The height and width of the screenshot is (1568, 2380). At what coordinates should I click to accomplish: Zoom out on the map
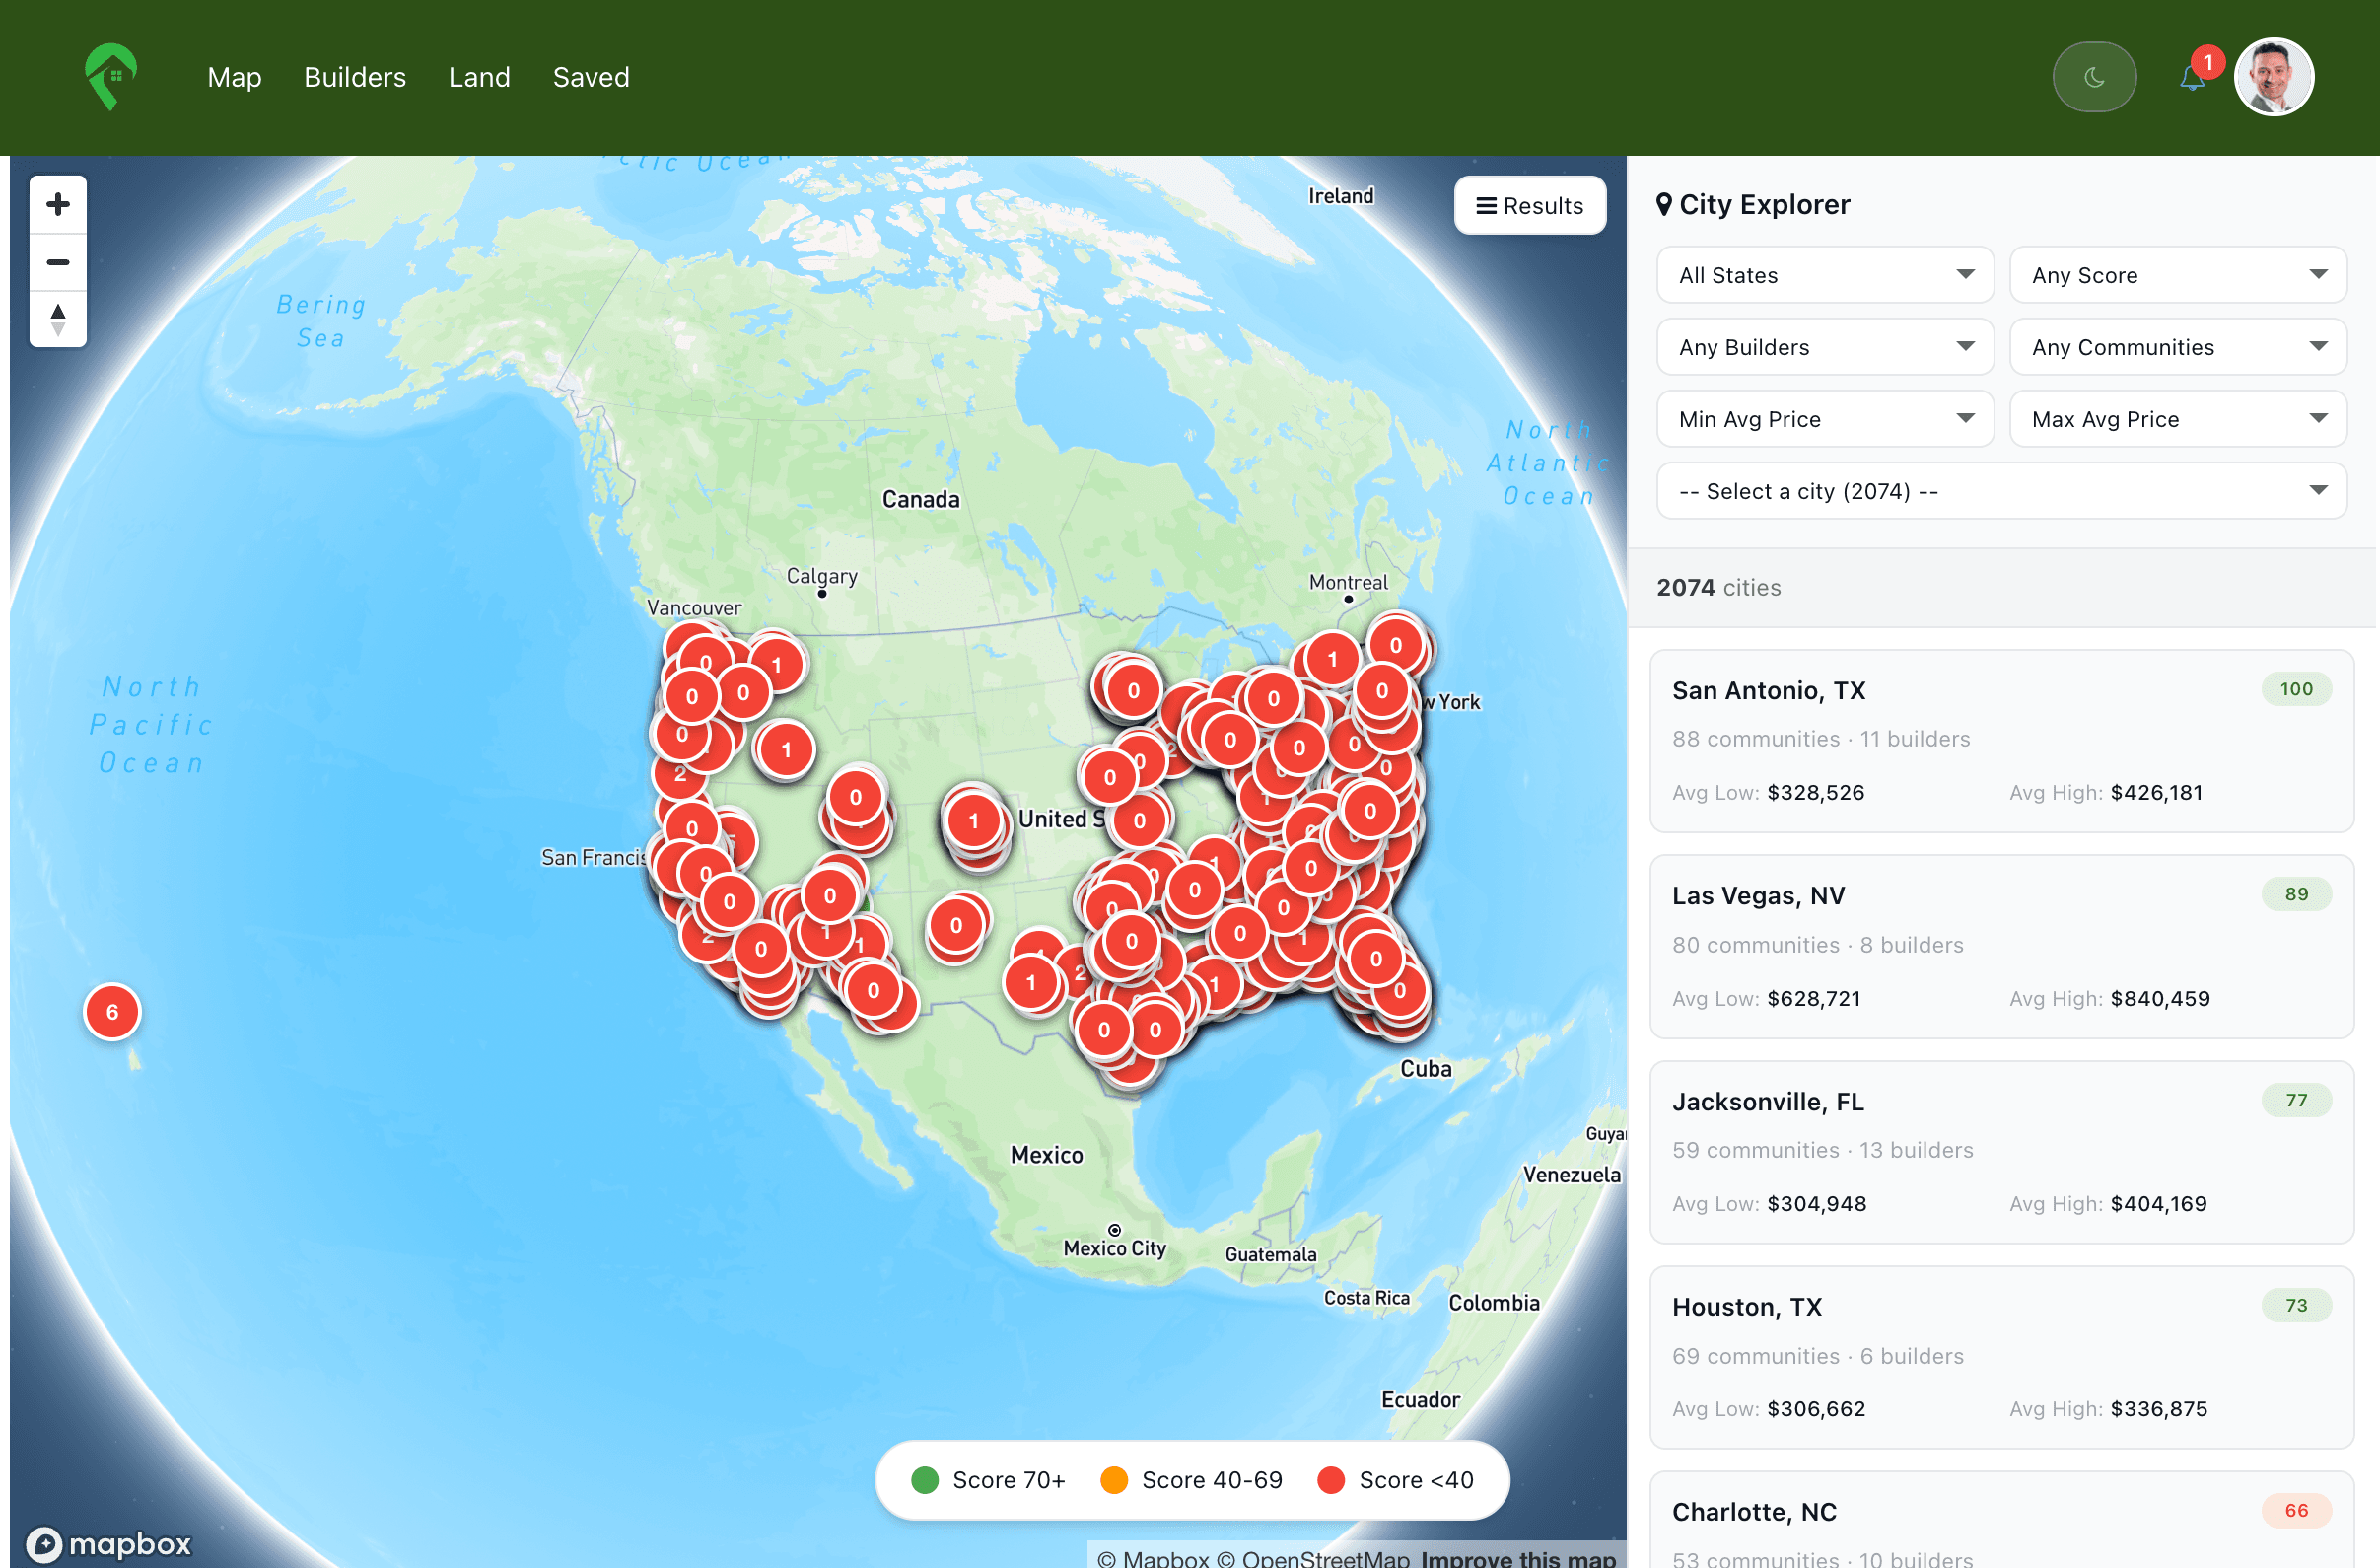(58, 262)
